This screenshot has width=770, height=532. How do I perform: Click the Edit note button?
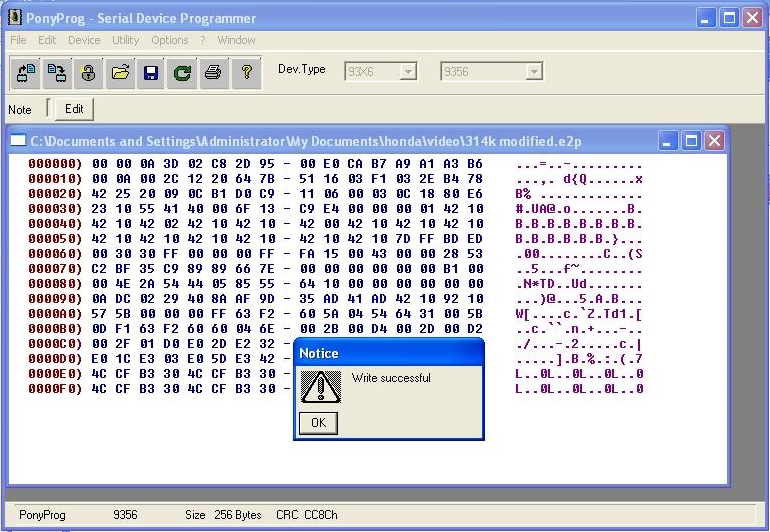click(x=74, y=109)
